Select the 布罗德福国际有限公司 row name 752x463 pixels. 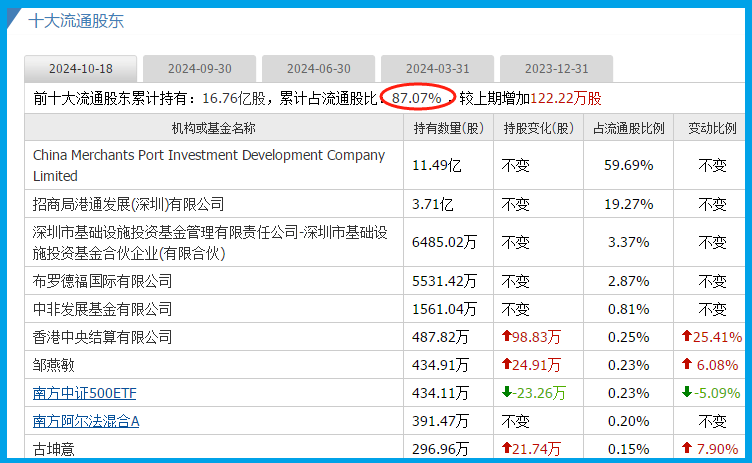pyautogui.click(x=102, y=281)
